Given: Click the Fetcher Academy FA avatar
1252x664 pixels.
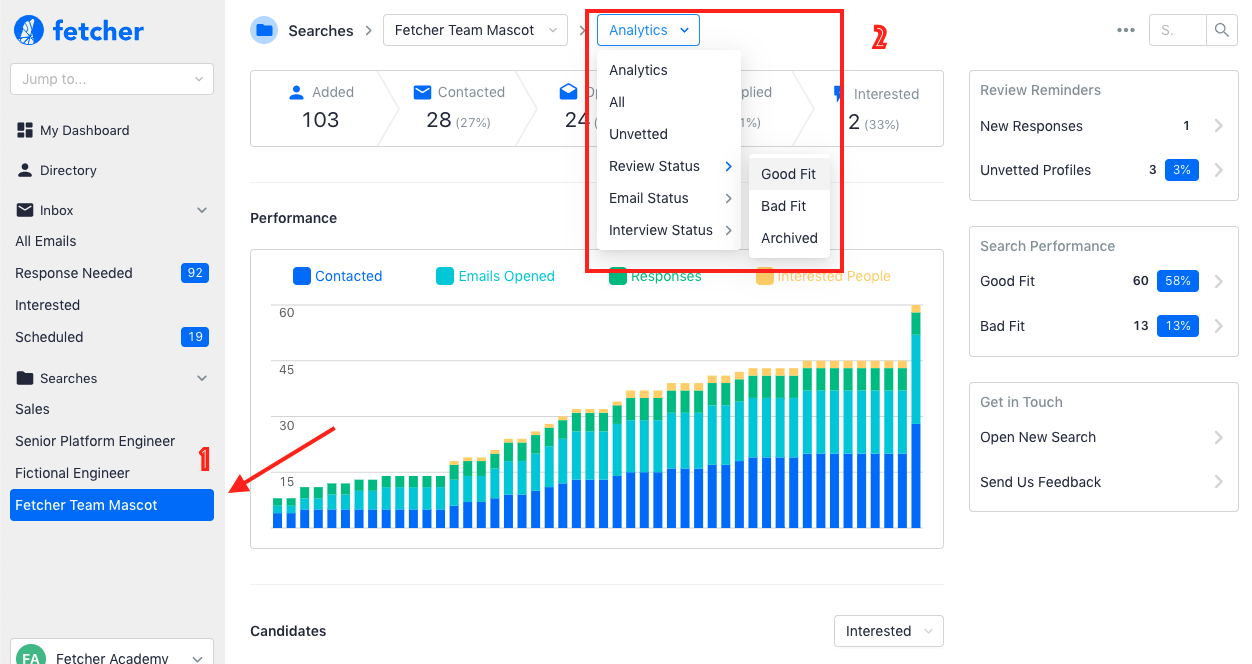Looking at the screenshot, I should tap(31, 656).
